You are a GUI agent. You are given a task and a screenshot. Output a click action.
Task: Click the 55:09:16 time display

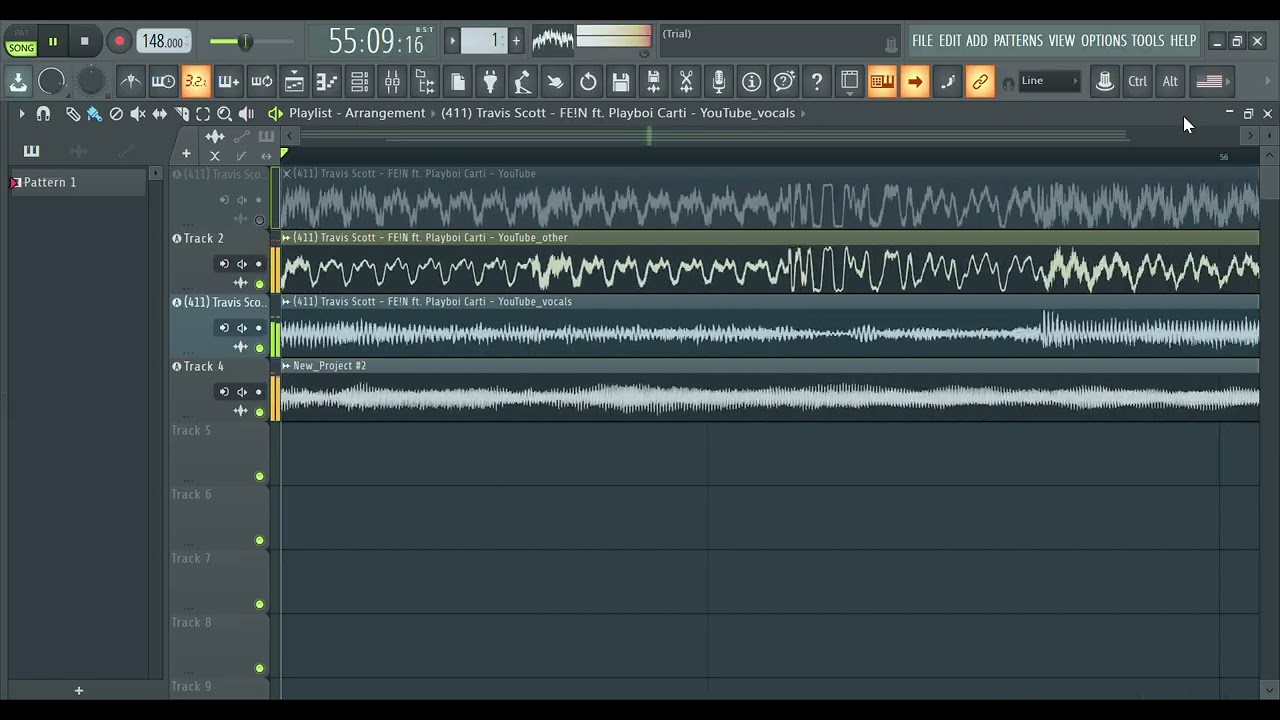[x=377, y=41]
